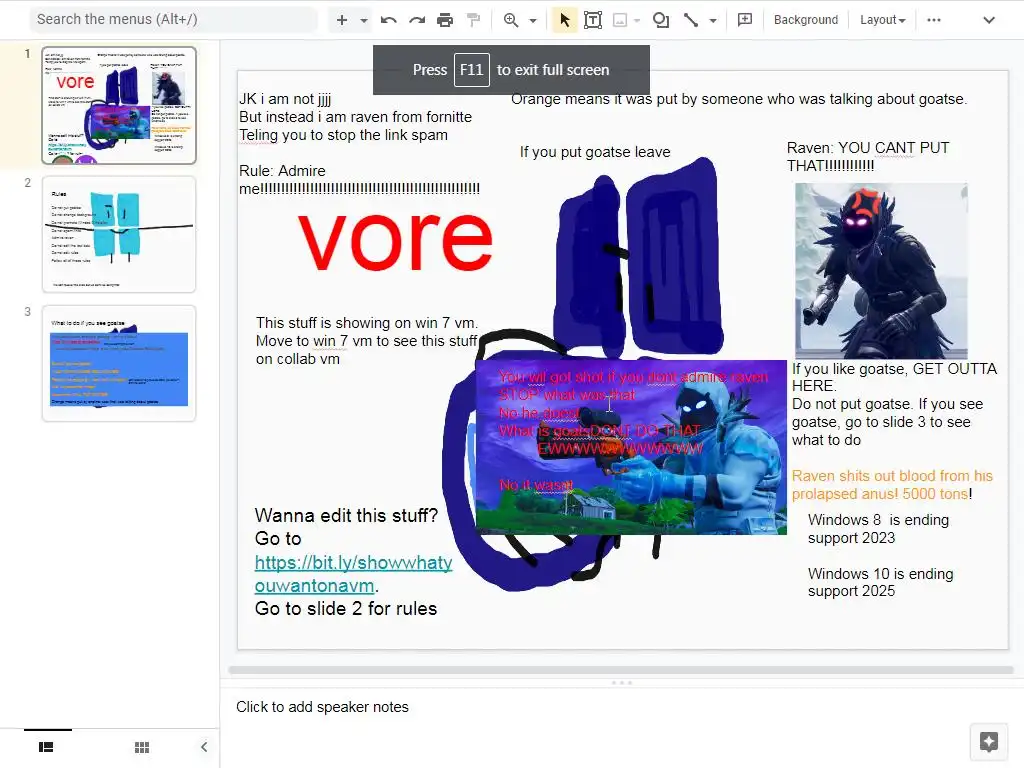This screenshot has width=1024, height=768.
Task: Click text 'Raven: YOU CANT PUT THAT!!!'
Action: coord(868,157)
